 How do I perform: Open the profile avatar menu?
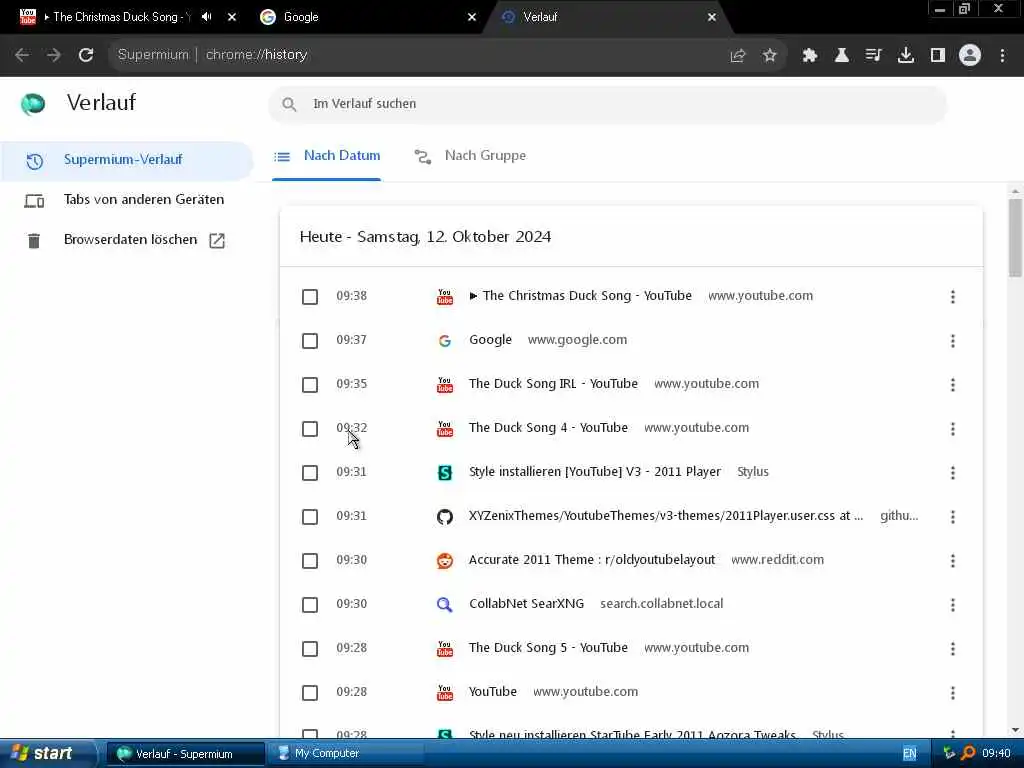(x=970, y=56)
